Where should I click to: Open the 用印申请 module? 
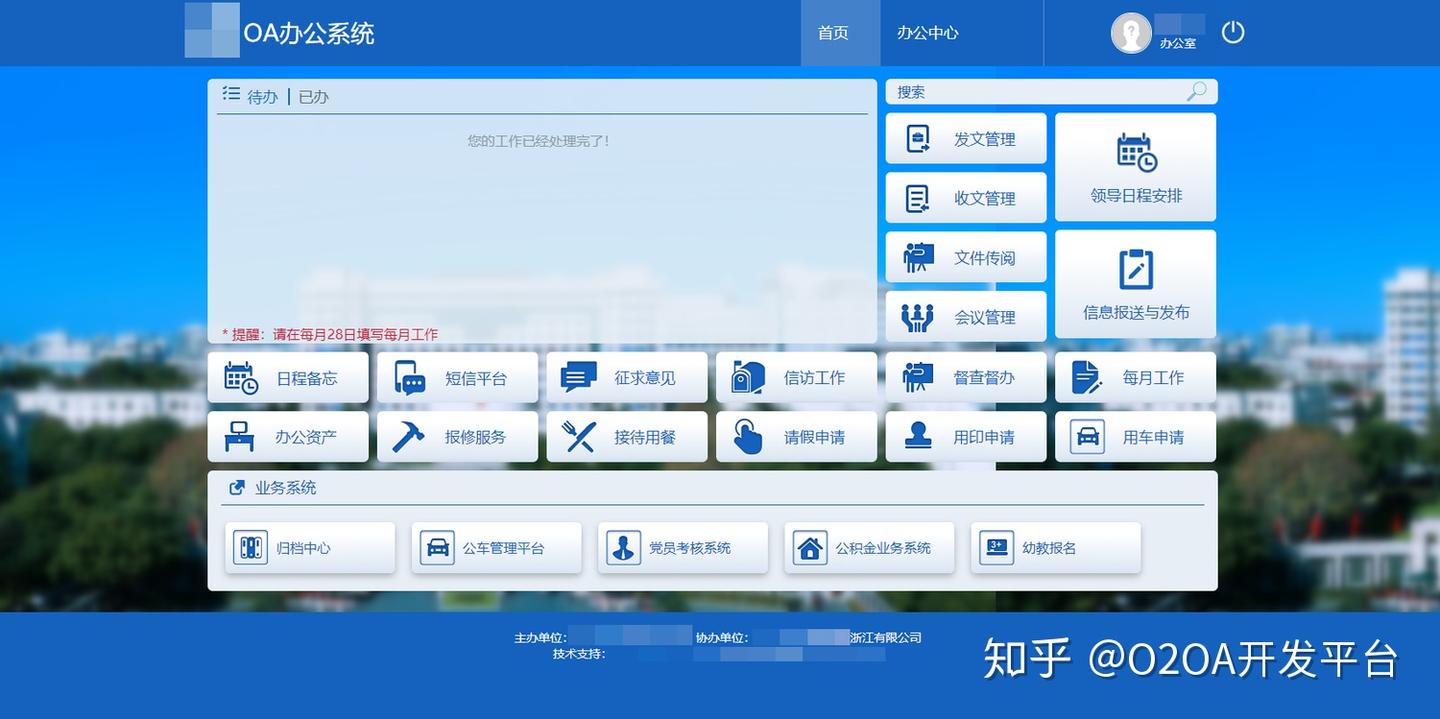click(966, 436)
